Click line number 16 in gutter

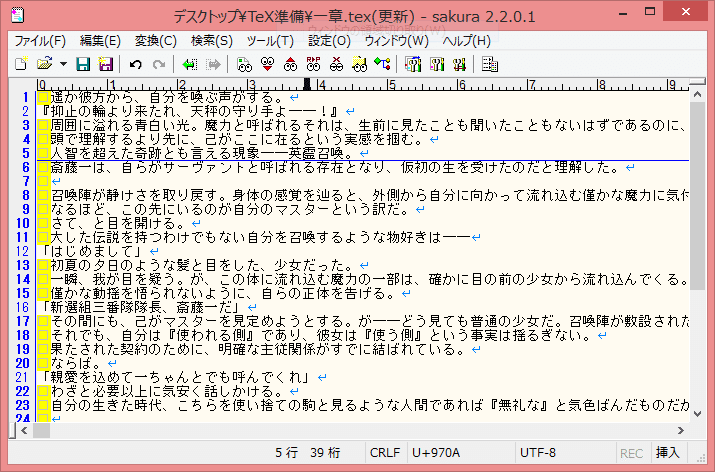(x=22, y=307)
